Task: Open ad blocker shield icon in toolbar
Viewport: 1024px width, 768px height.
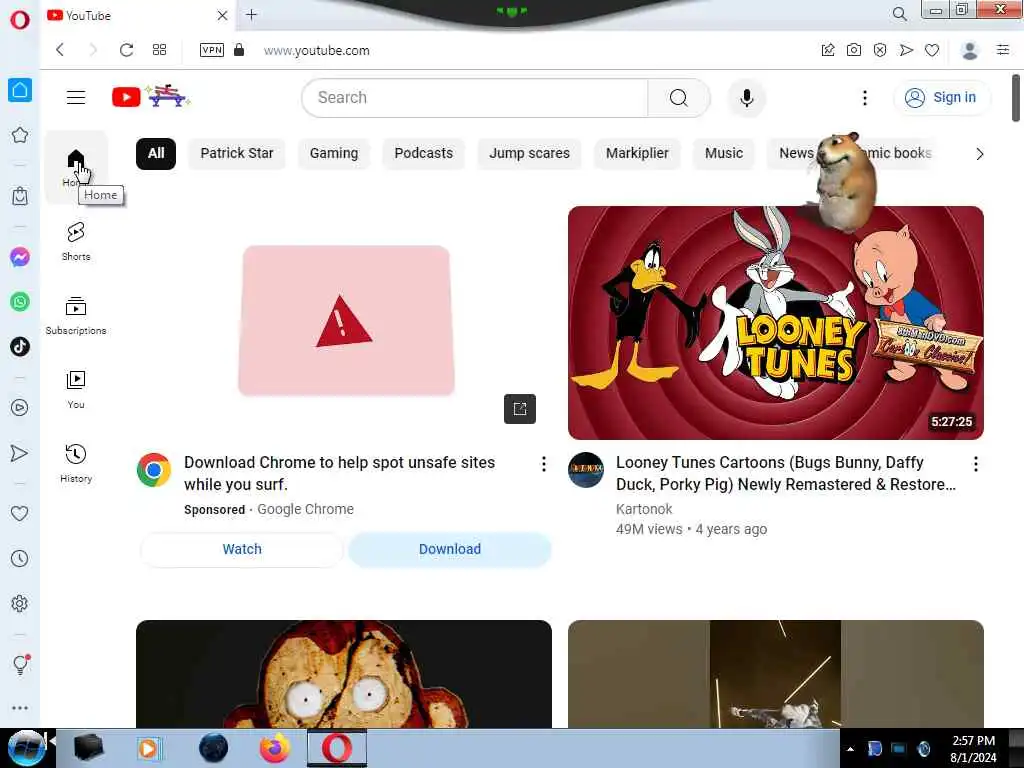Action: [880, 50]
